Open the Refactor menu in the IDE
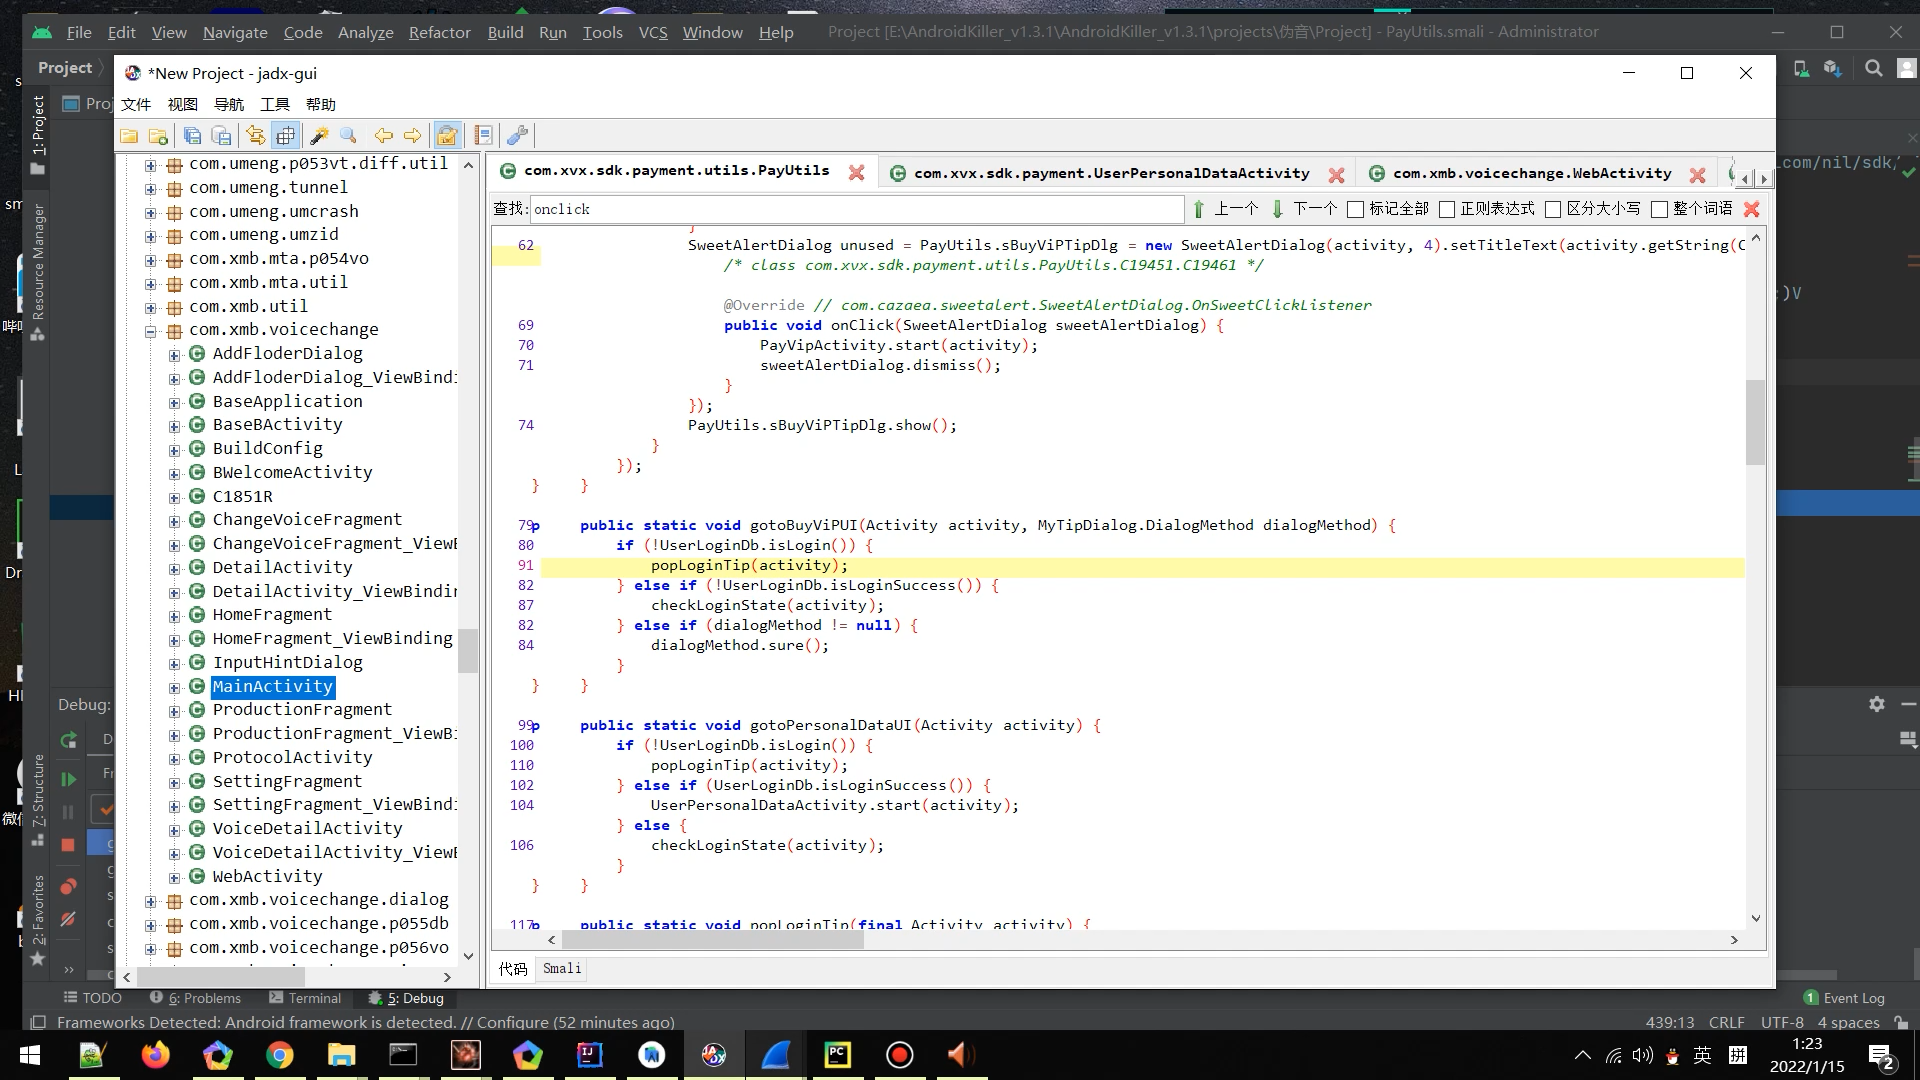1920x1080 pixels. pyautogui.click(x=439, y=32)
